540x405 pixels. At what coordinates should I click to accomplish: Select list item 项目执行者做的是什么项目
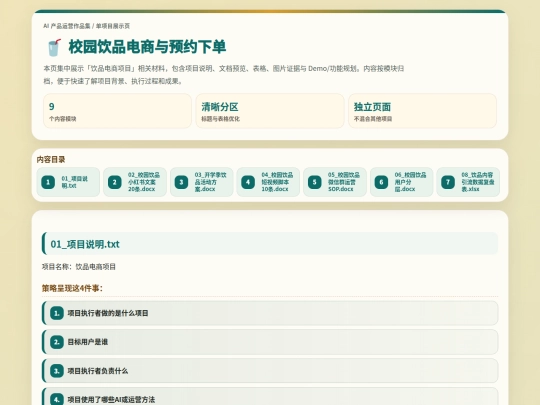pos(270,313)
